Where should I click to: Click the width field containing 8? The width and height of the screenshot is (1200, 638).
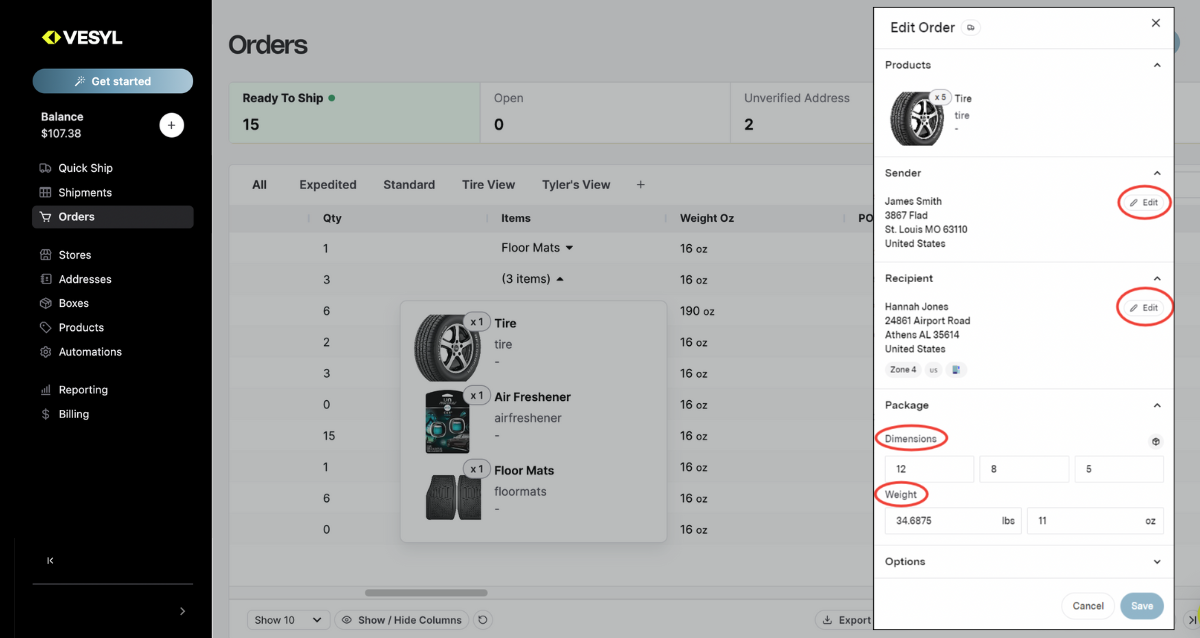pyautogui.click(x=1024, y=469)
